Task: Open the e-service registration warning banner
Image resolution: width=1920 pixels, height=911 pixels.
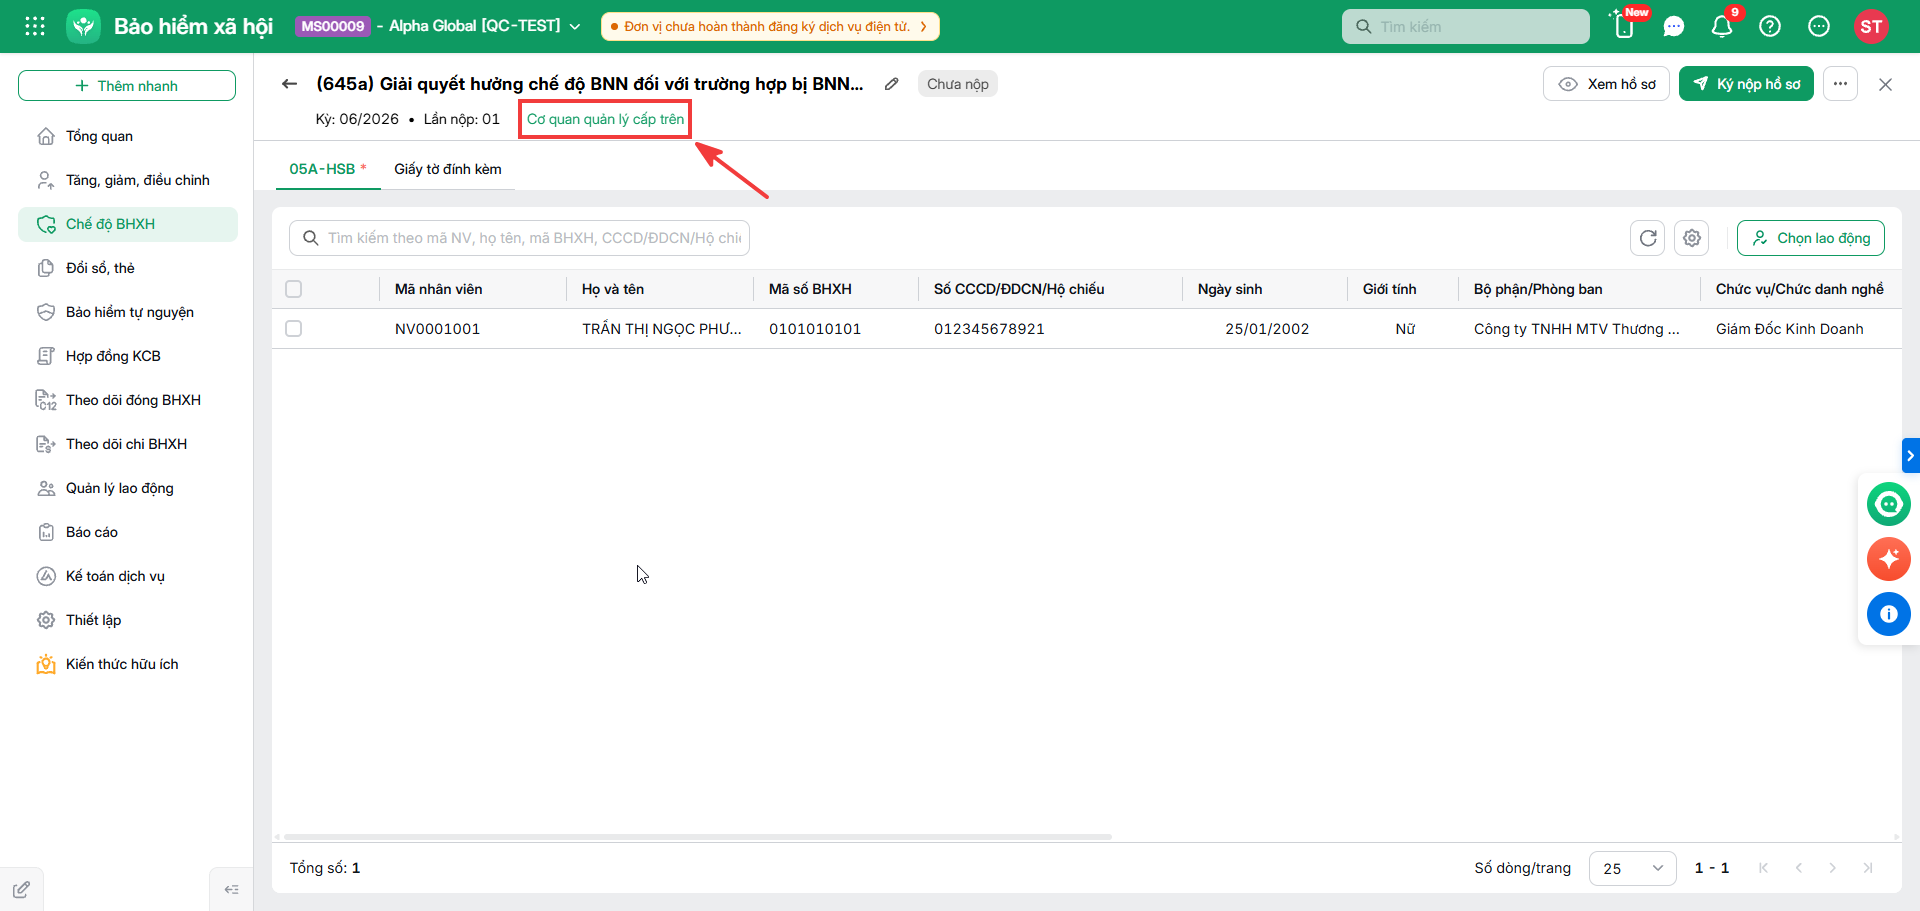Action: tap(770, 26)
